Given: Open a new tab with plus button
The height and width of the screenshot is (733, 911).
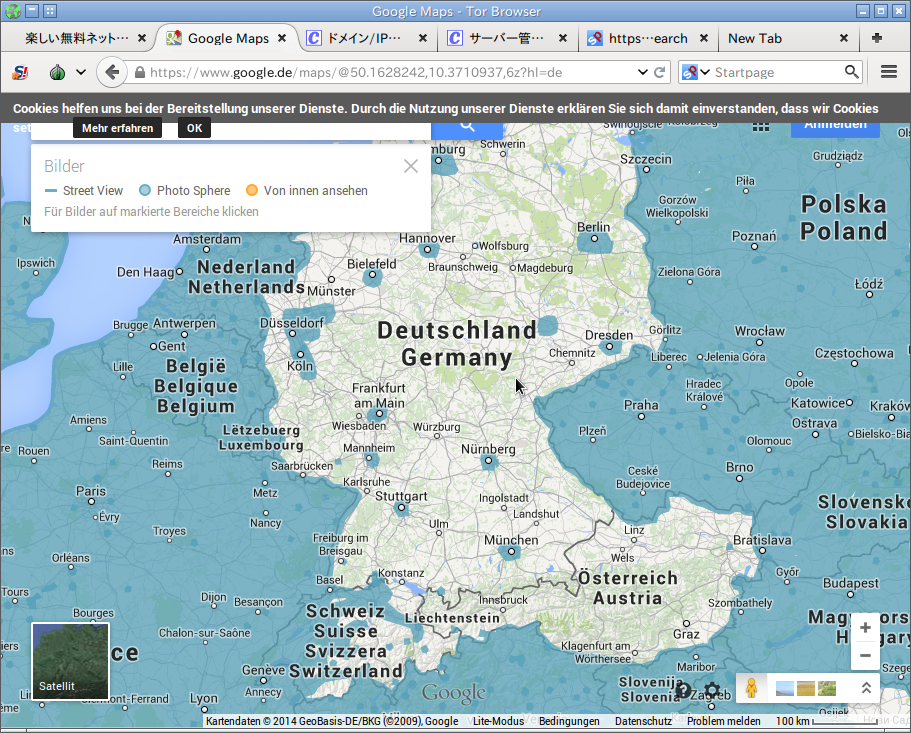Looking at the screenshot, I should pos(877,38).
